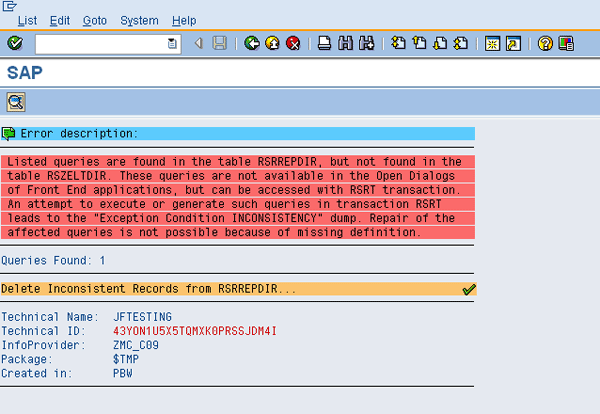Open the List menu
Screen dimensions: 600x414
coord(28,20)
